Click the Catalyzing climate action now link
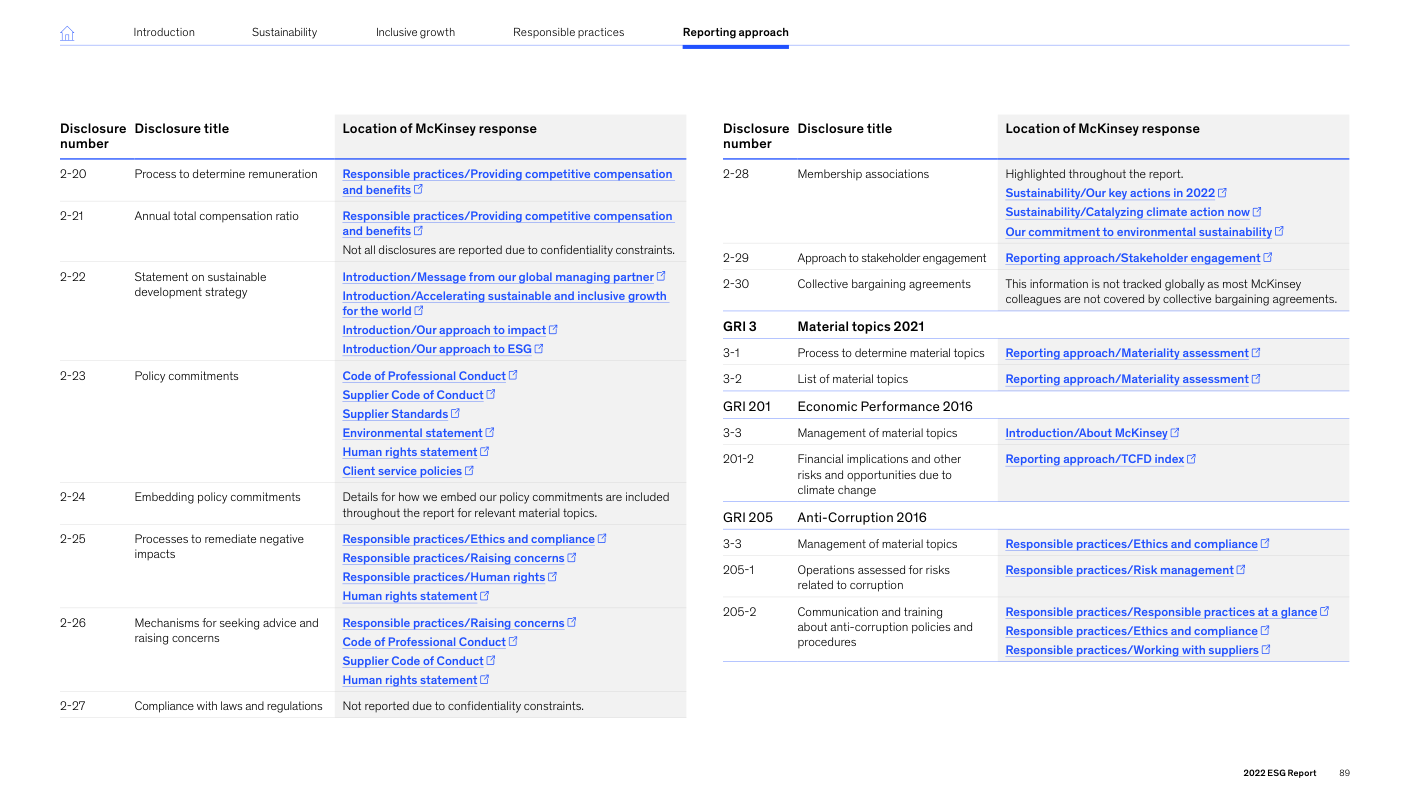This screenshot has height=794, width=1410. [x=1127, y=212]
